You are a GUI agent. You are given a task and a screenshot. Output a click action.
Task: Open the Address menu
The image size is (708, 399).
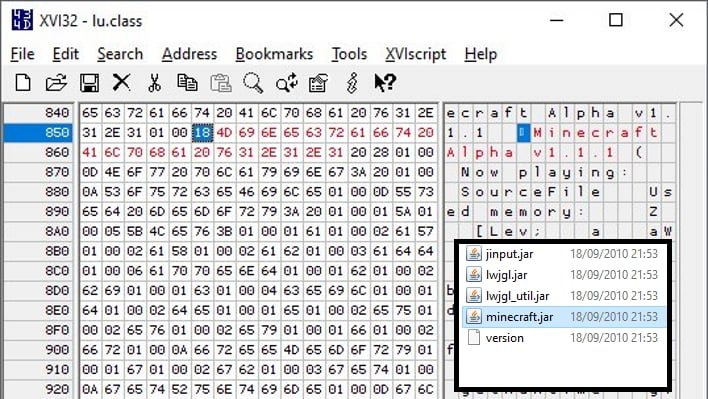click(190, 54)
